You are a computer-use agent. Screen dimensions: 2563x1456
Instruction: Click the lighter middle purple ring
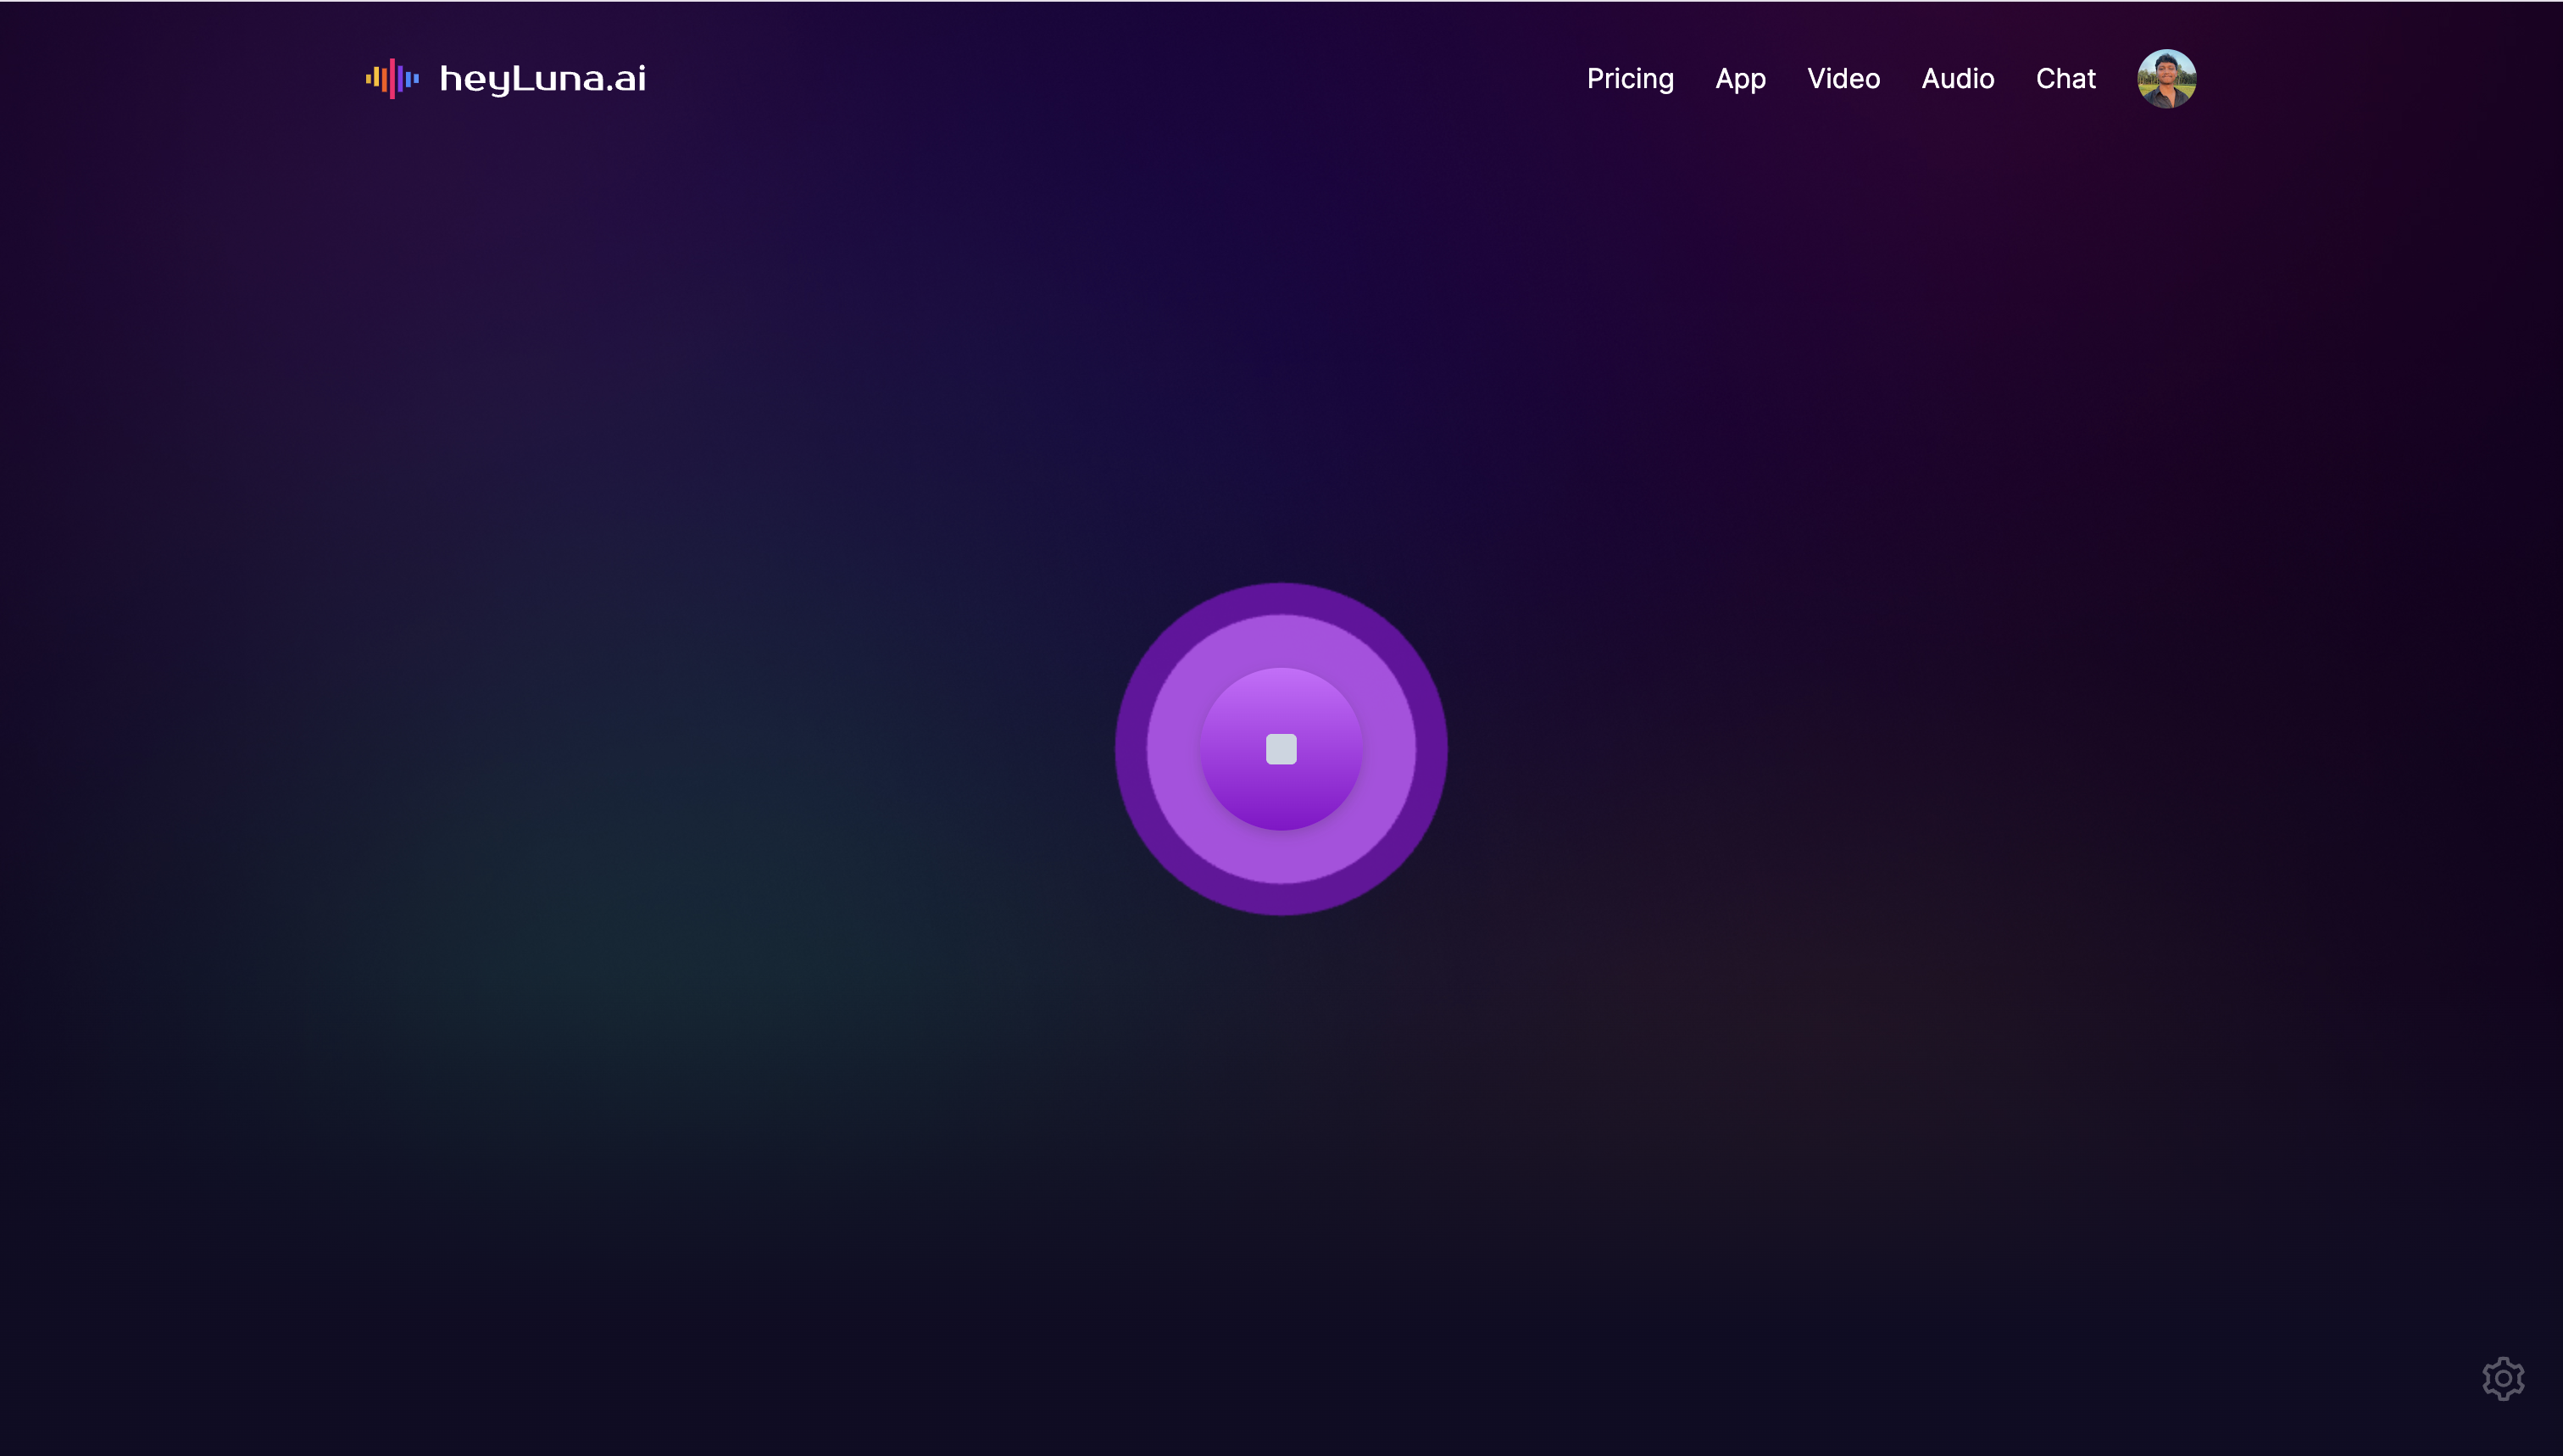[x=1281, y=640]
